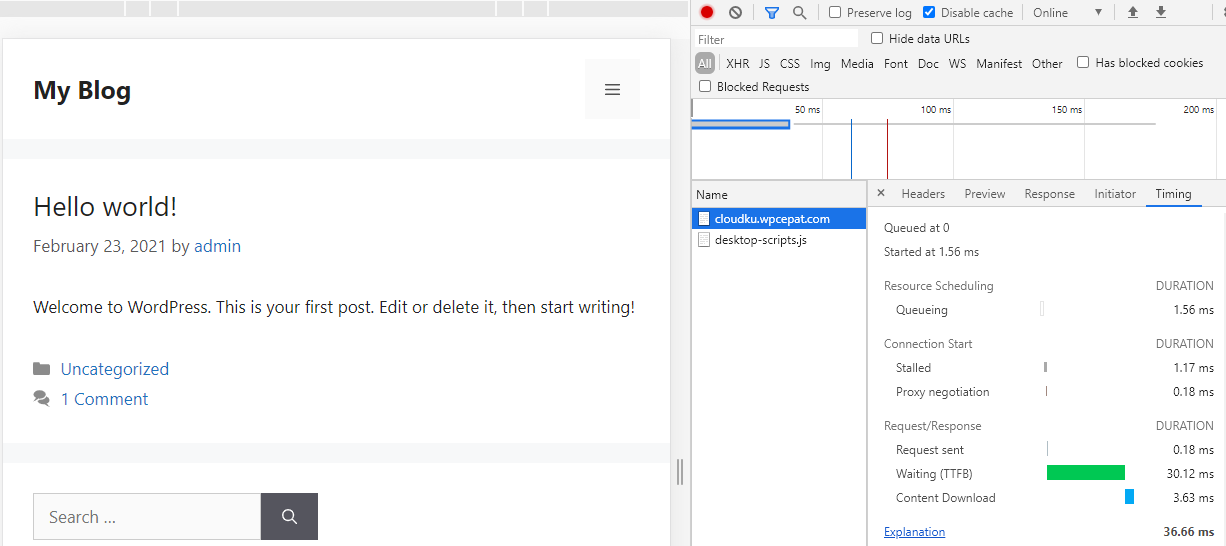Open the timing Explanation link
Screen dimensions: 1226x546
pos(914,532)
